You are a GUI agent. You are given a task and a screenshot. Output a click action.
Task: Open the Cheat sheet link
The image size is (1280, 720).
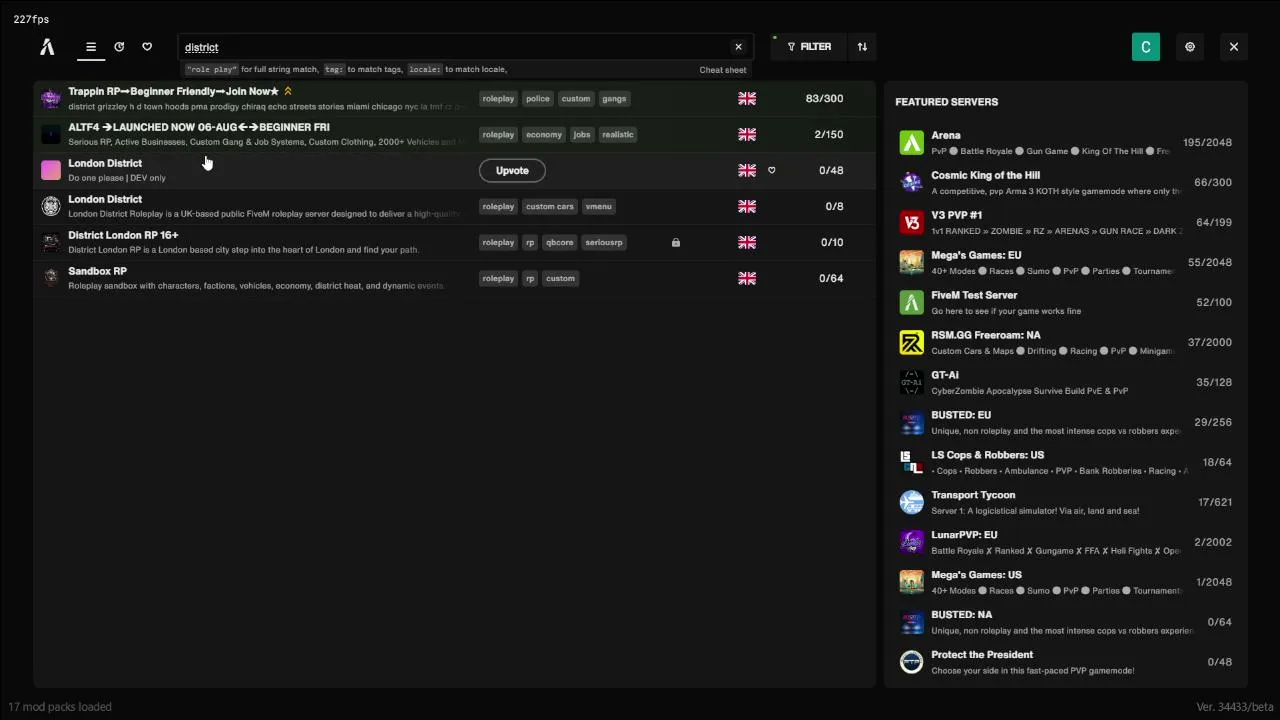click(x=722, y=70)
